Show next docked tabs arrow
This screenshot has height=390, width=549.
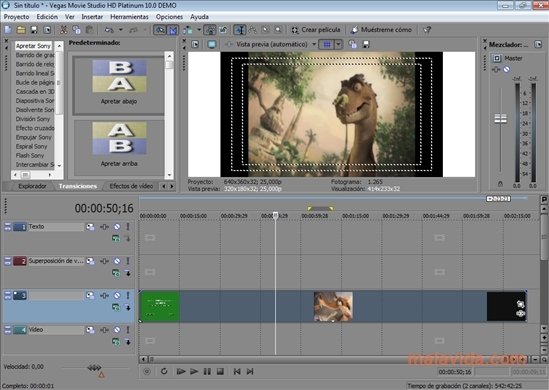(x=172, y=186)
